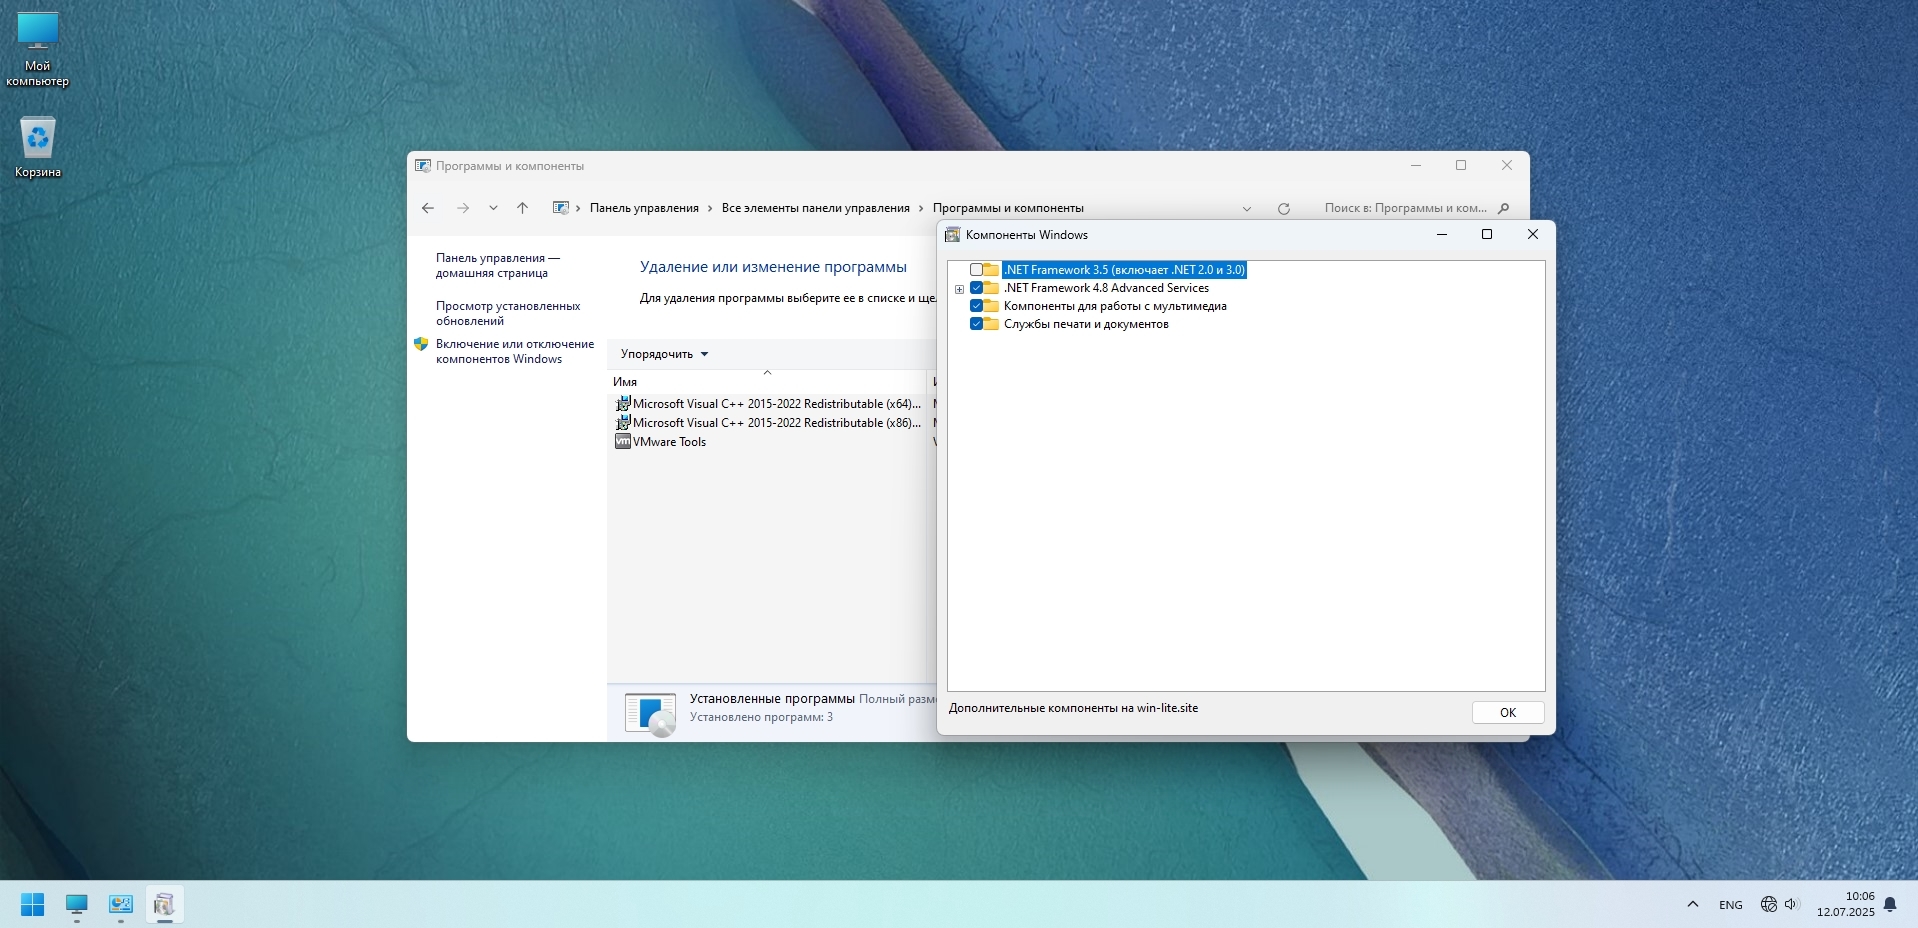Screen dimensions: 1918x928
Task: Sort by the Имя column header
Action: click(x=768, y=381)
